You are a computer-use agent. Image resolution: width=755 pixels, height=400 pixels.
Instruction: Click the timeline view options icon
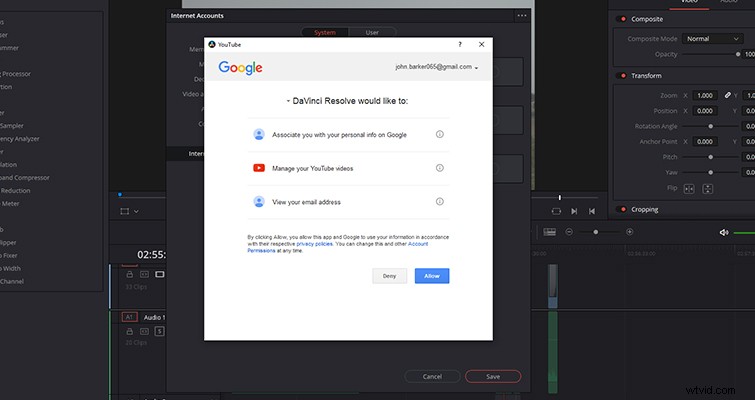coord(549,232)
